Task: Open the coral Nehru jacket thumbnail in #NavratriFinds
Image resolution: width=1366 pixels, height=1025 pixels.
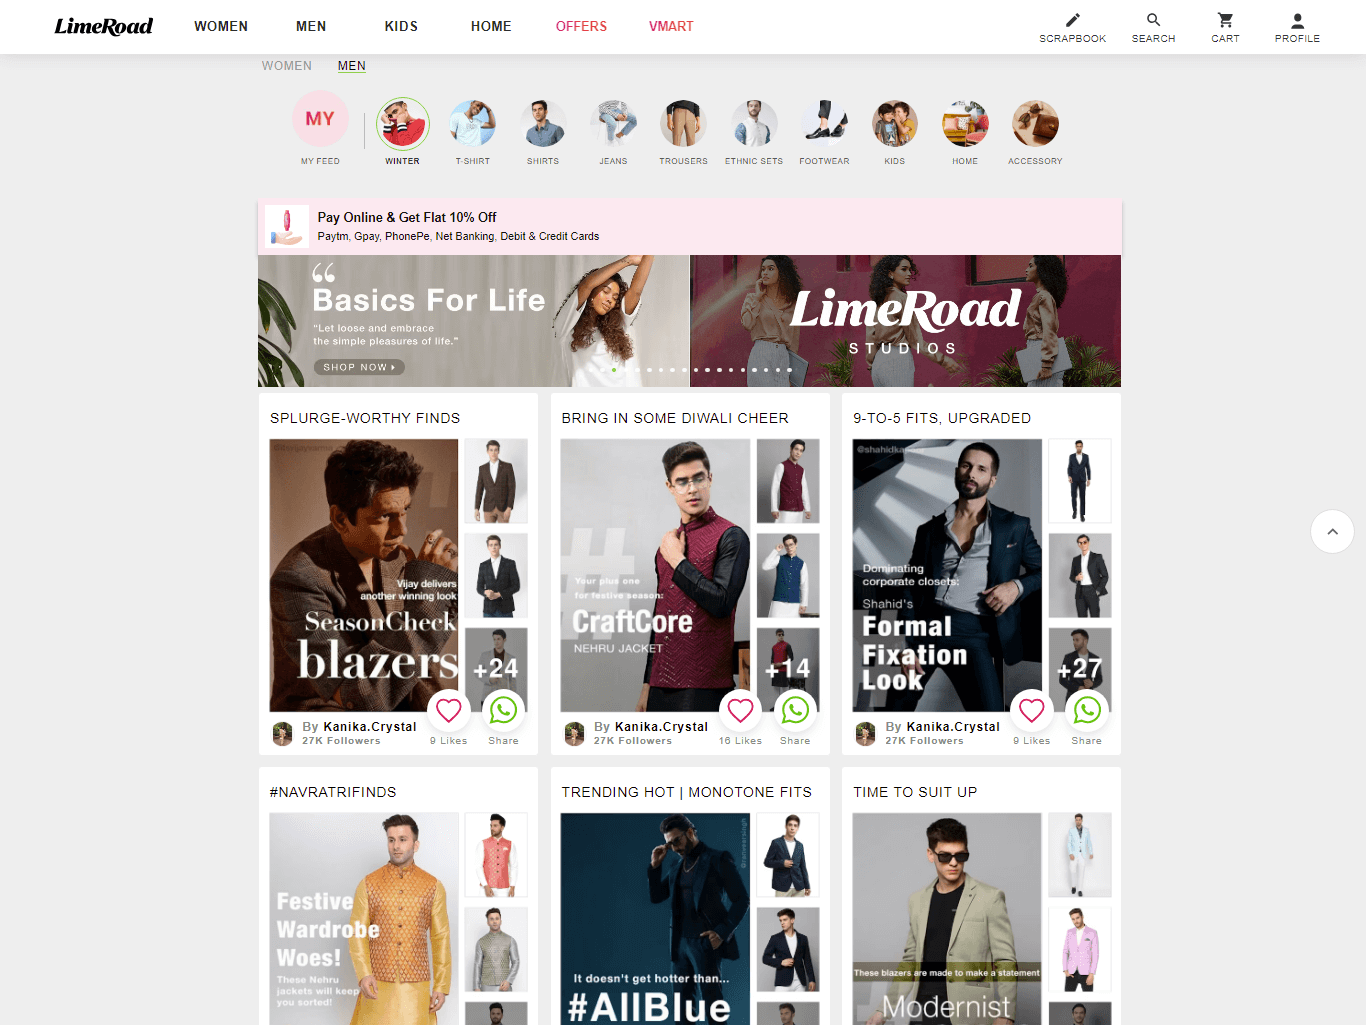Action: point(496,855)
